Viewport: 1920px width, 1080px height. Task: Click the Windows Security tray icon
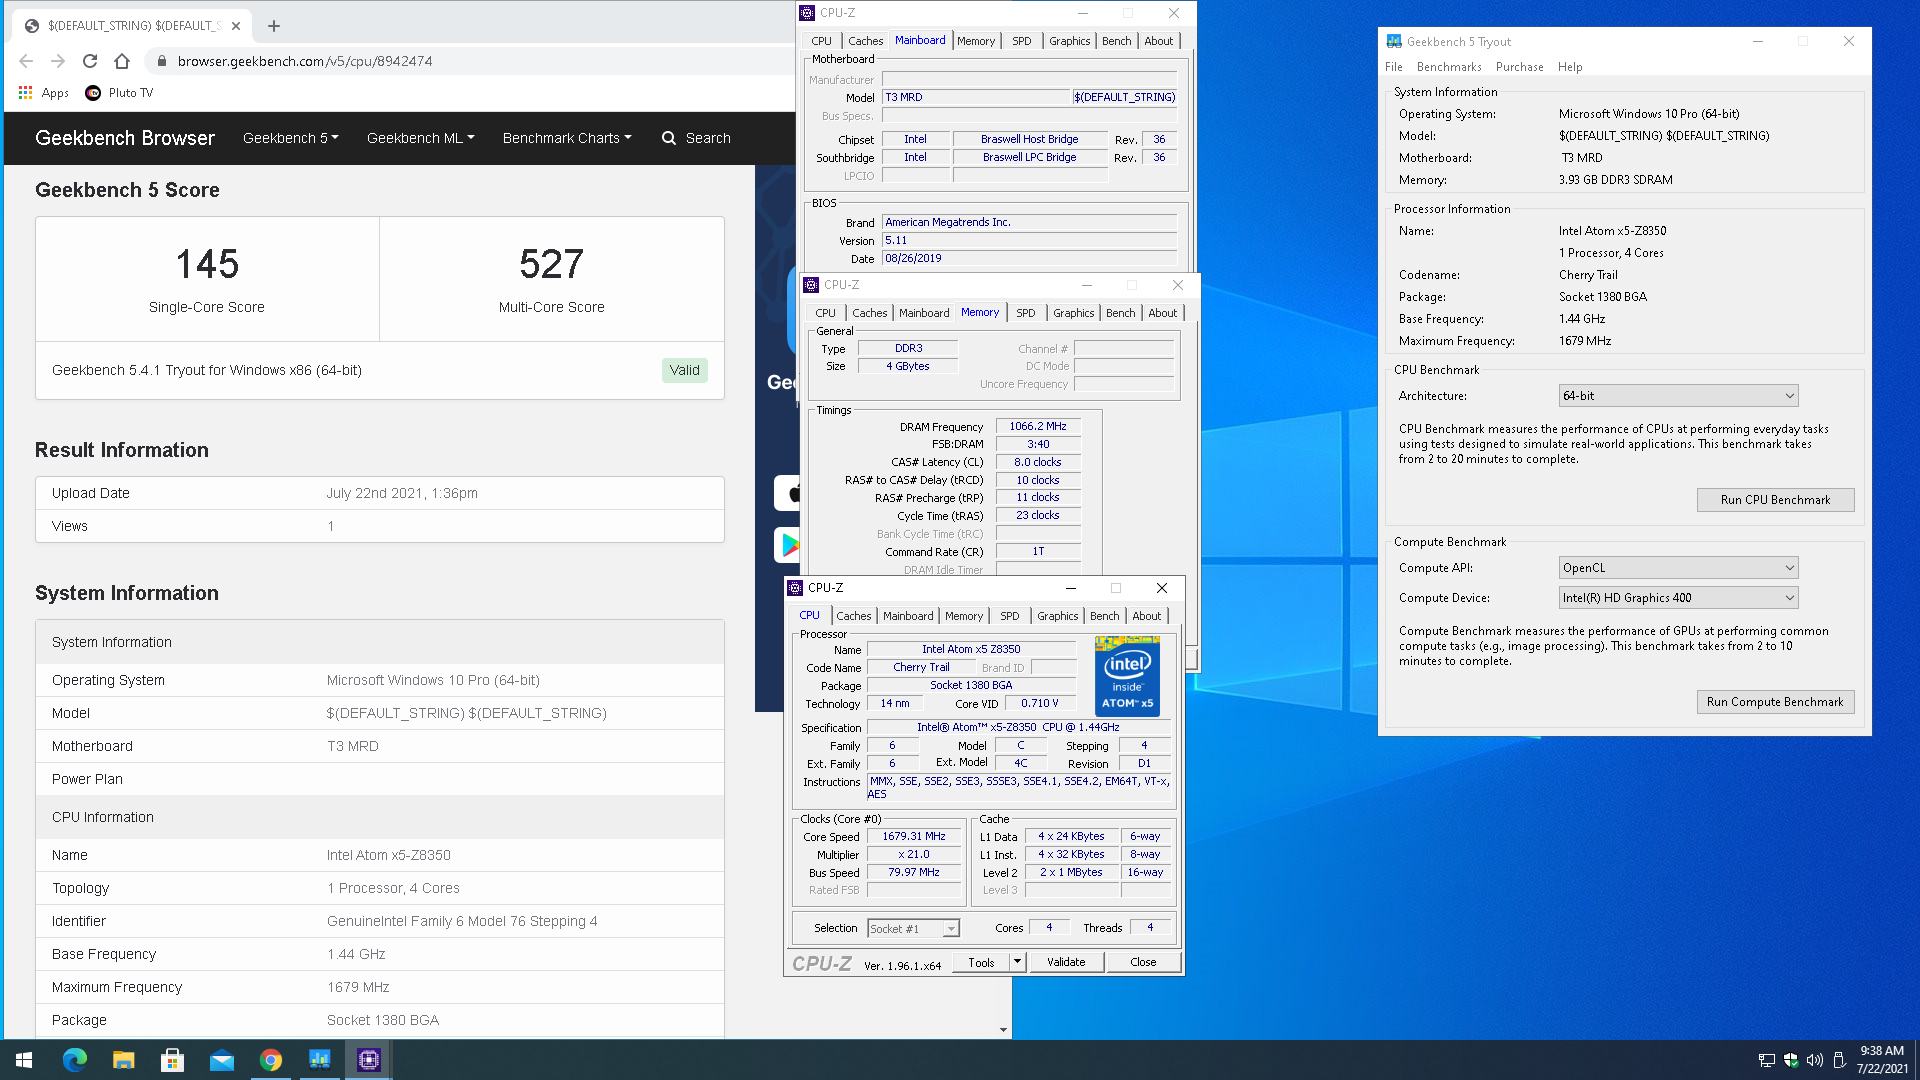pyautogui.click(x=1791, y=1060)
